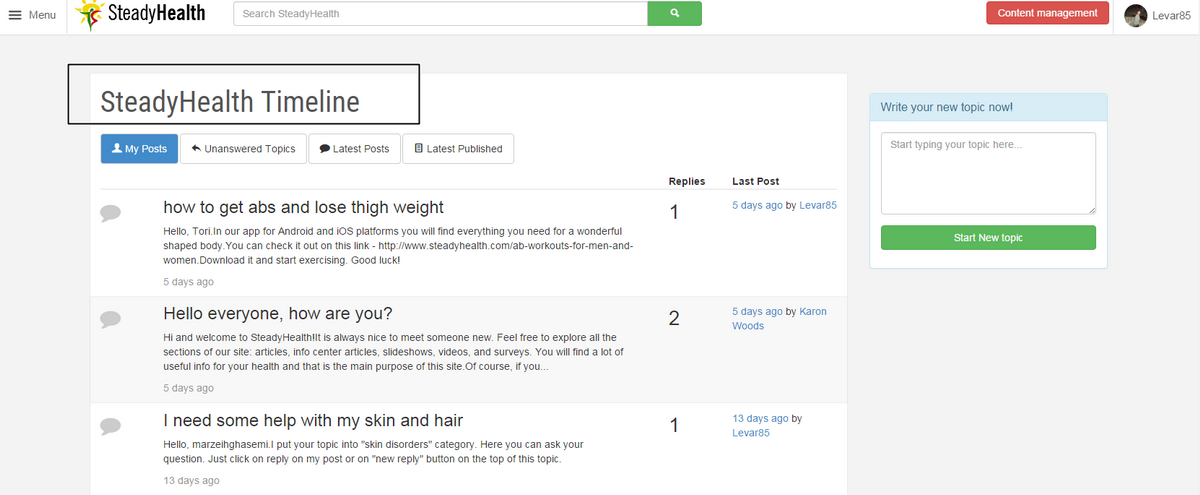Click '5 days ago' link by Karon Woods
The width and height of the screenshot is (1200, 495).
click(x=757, y=311)
